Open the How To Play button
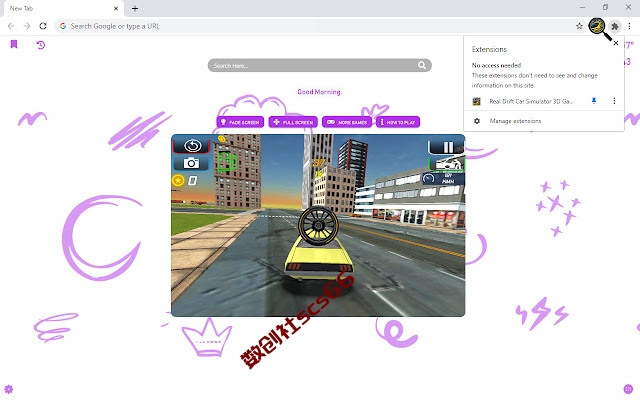Viewport: 640px width, 400px height. click(x=398, y=122)
